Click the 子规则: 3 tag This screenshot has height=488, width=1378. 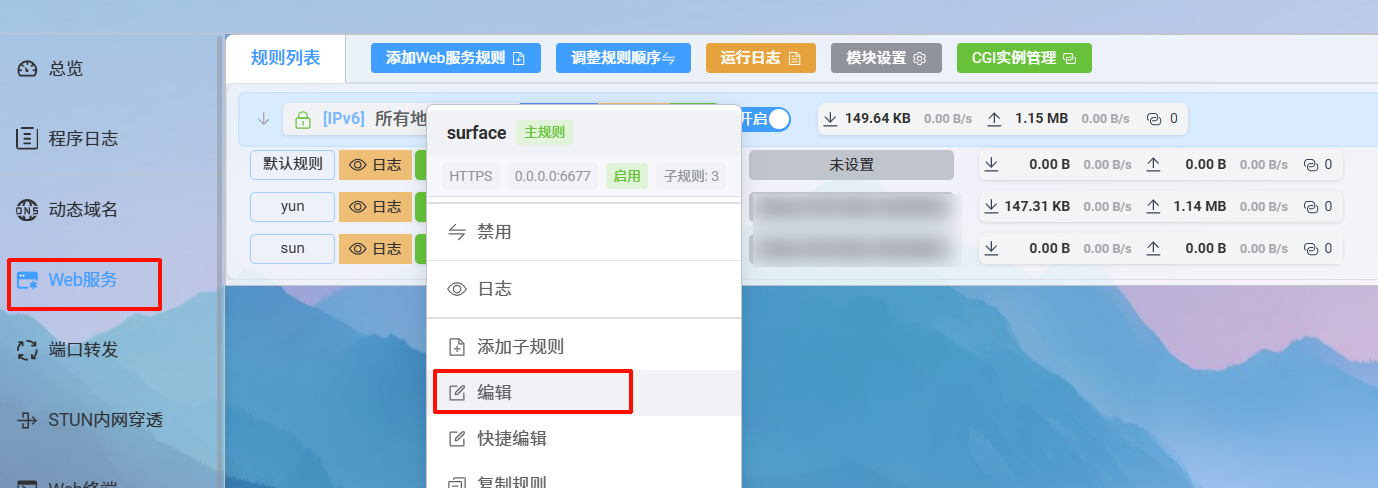(691, 176)
